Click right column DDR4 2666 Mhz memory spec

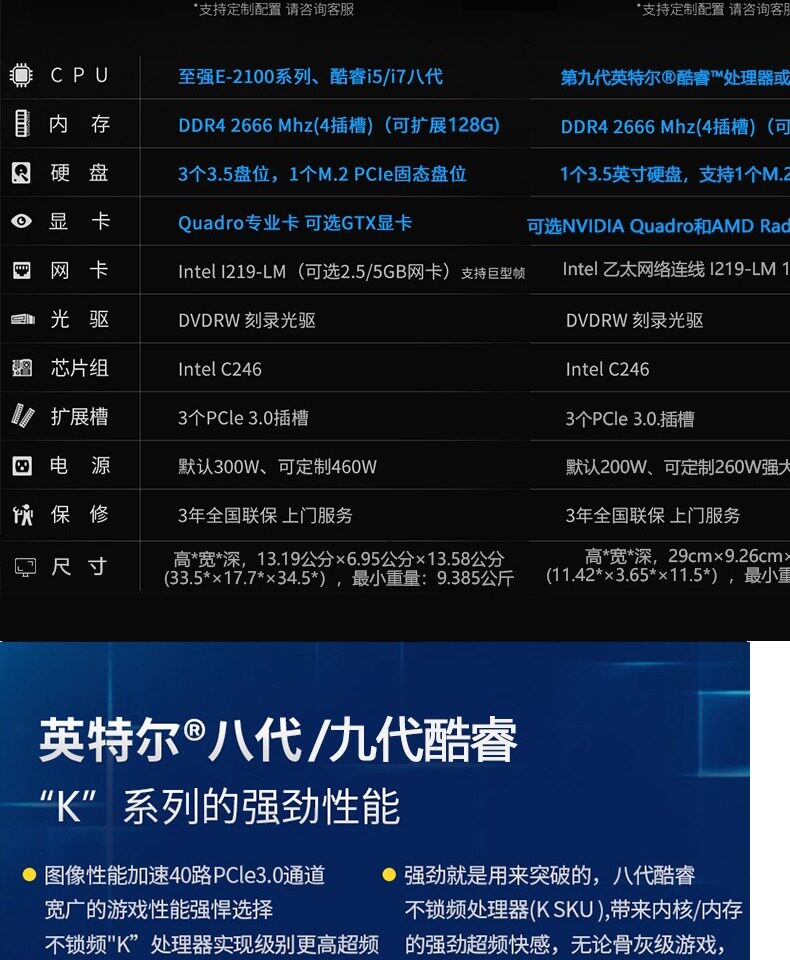[675, 127]
